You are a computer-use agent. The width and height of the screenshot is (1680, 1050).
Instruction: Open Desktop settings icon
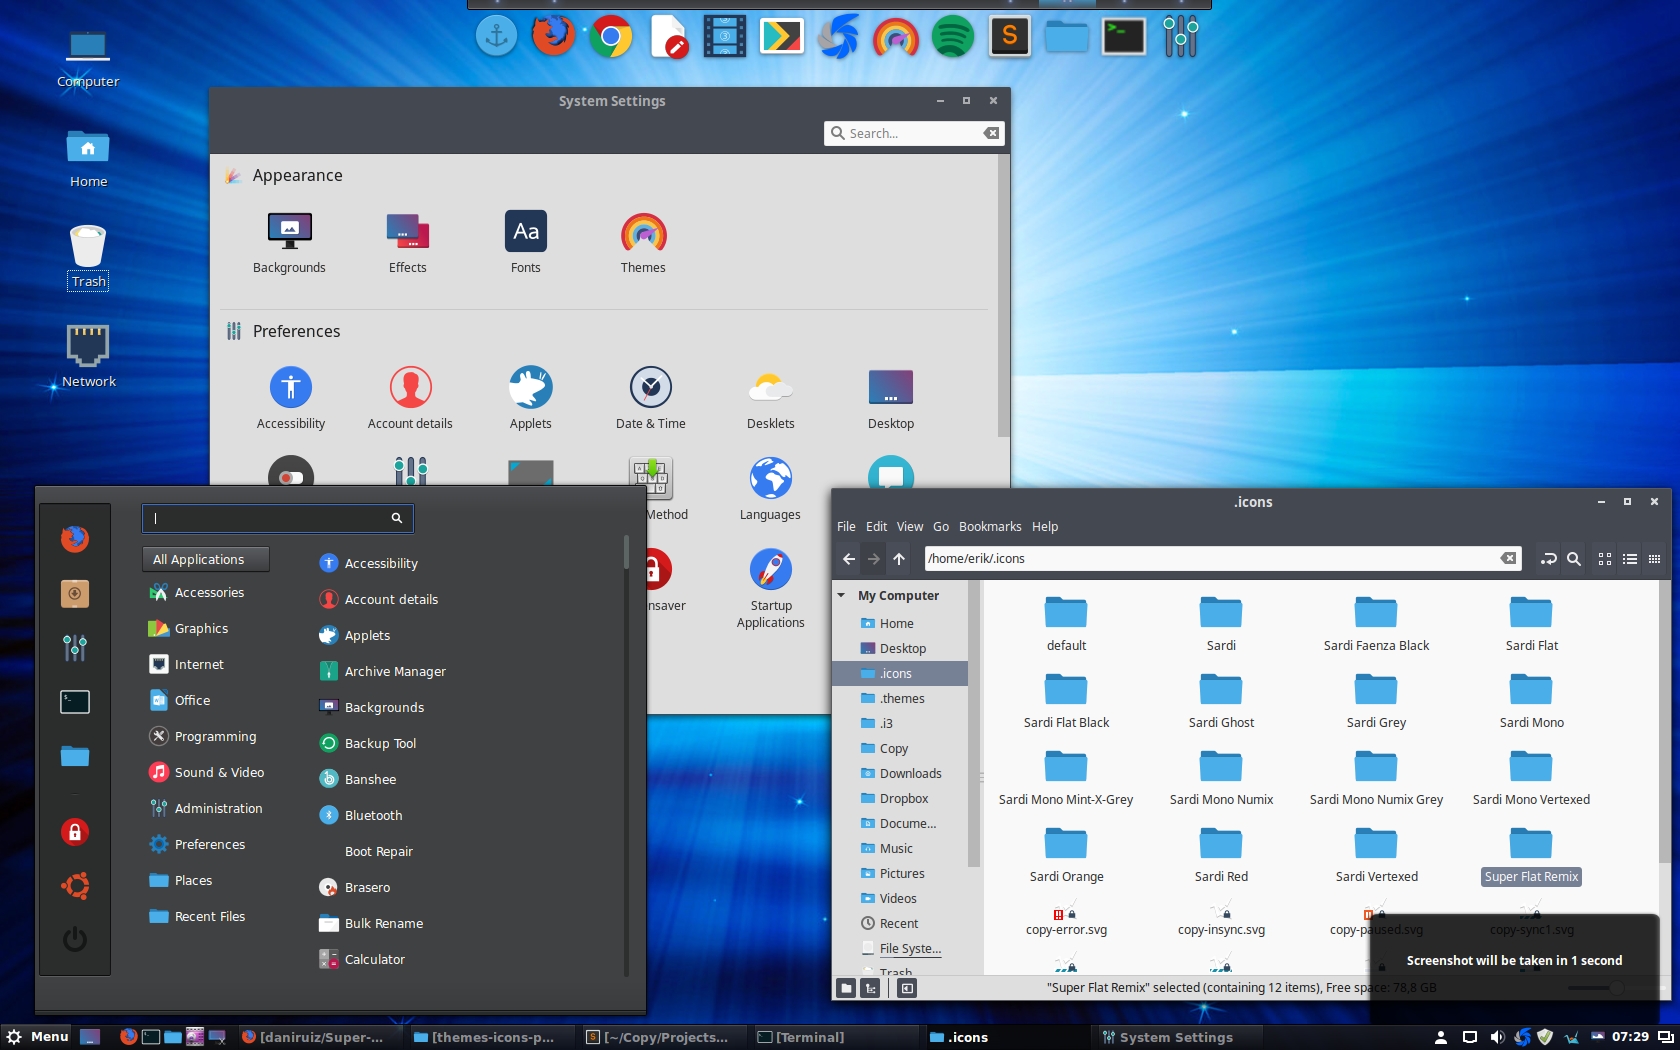click(x=890, y=398)
